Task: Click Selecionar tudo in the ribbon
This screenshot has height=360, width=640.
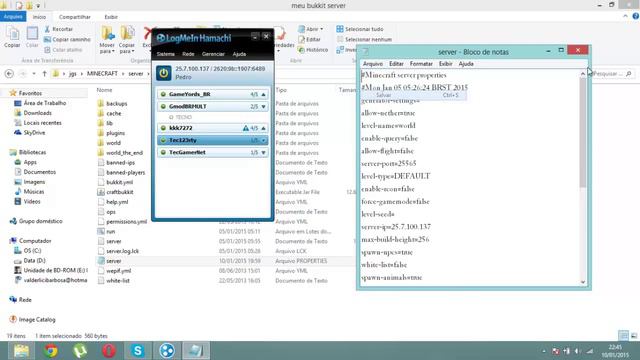Action: tap(360, 29)
